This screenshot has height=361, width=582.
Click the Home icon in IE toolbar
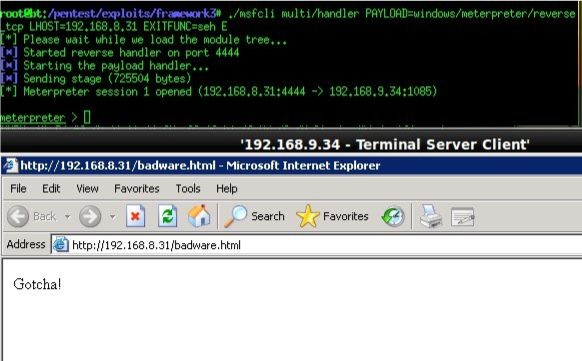(x=199, y=216)
